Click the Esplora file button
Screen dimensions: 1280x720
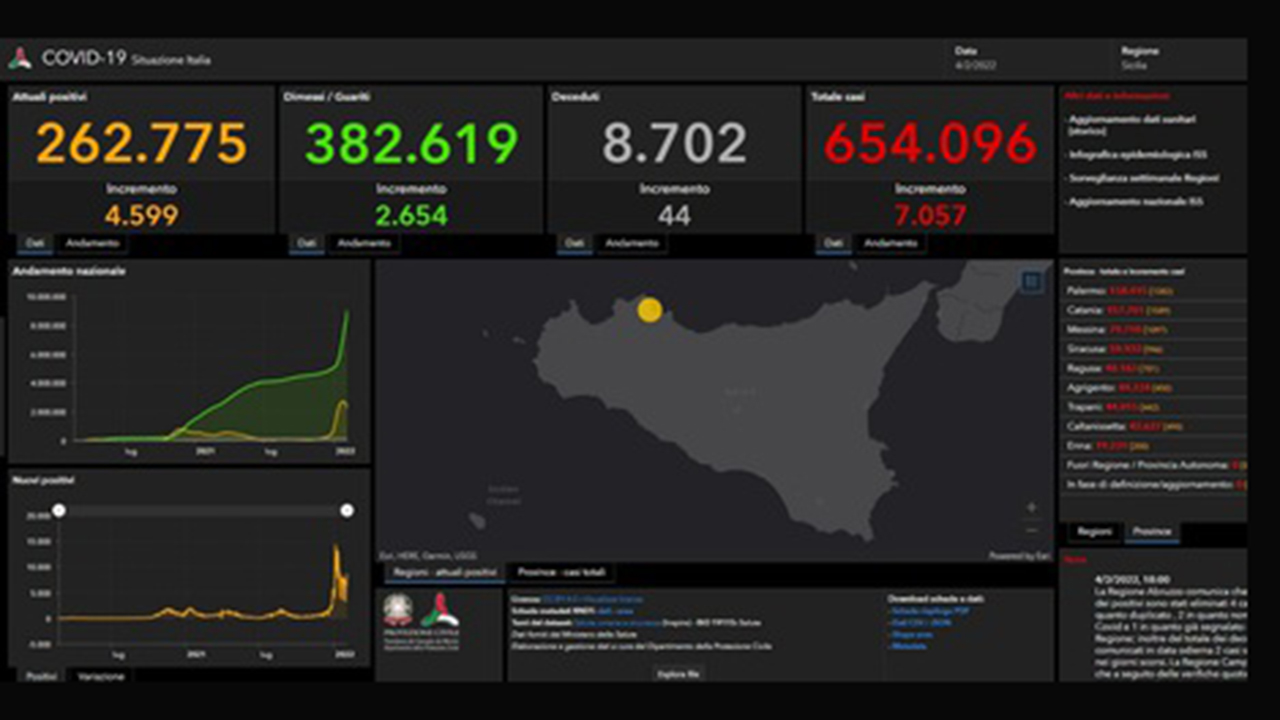coord(679,674)
